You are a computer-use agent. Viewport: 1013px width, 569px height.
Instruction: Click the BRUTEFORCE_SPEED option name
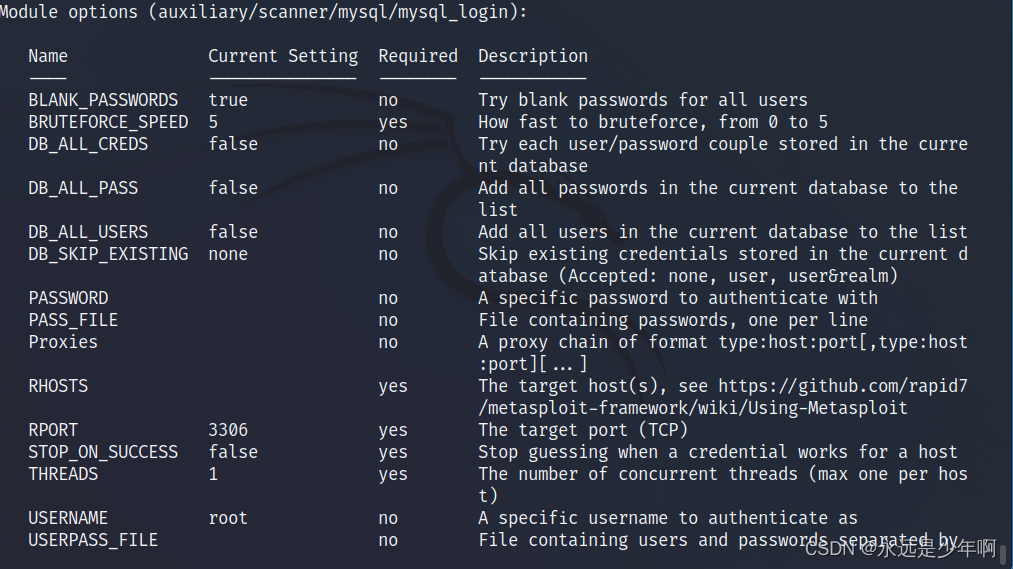coord(108,122)
